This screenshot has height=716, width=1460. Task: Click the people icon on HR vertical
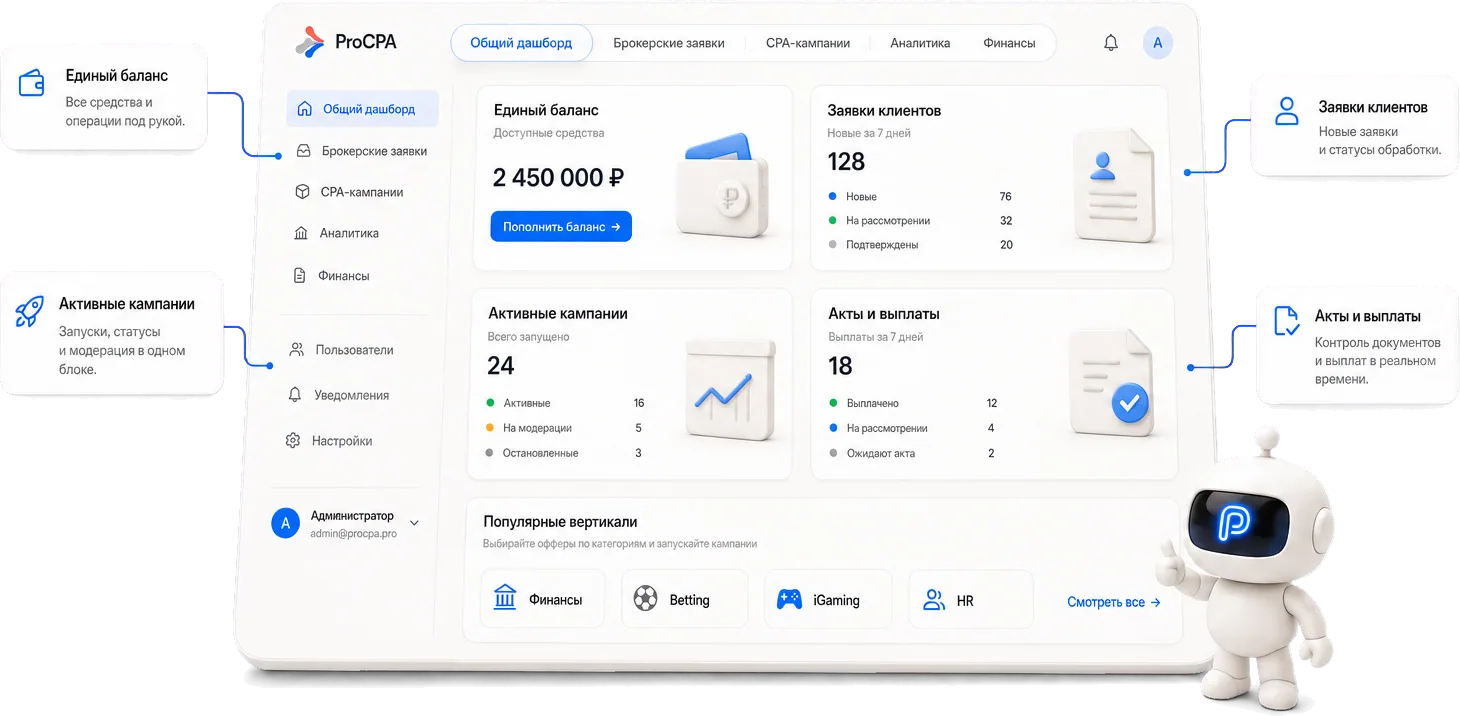(934, 600)
